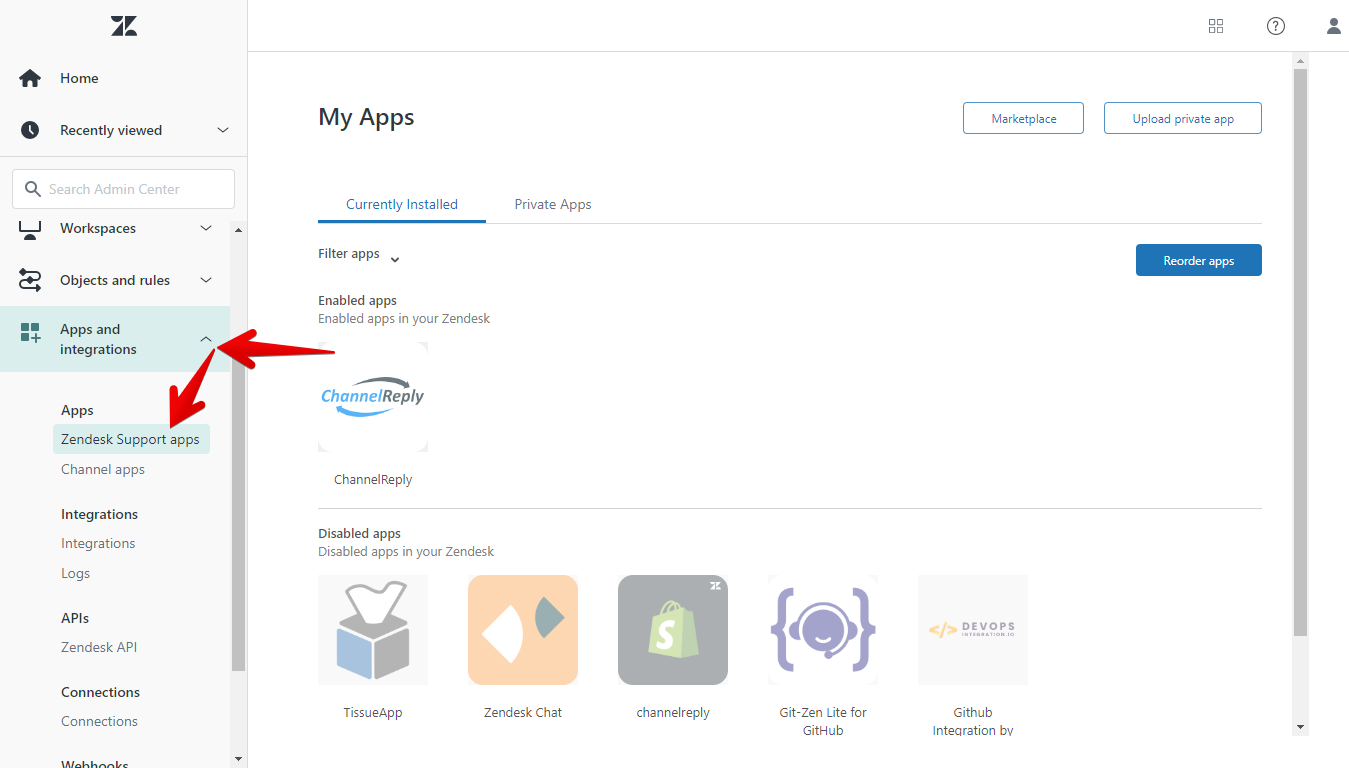Open Connections link under Connections heading
Image resolution: width=1349 pixels, height=768 pixels.
[x=99, y=721]
